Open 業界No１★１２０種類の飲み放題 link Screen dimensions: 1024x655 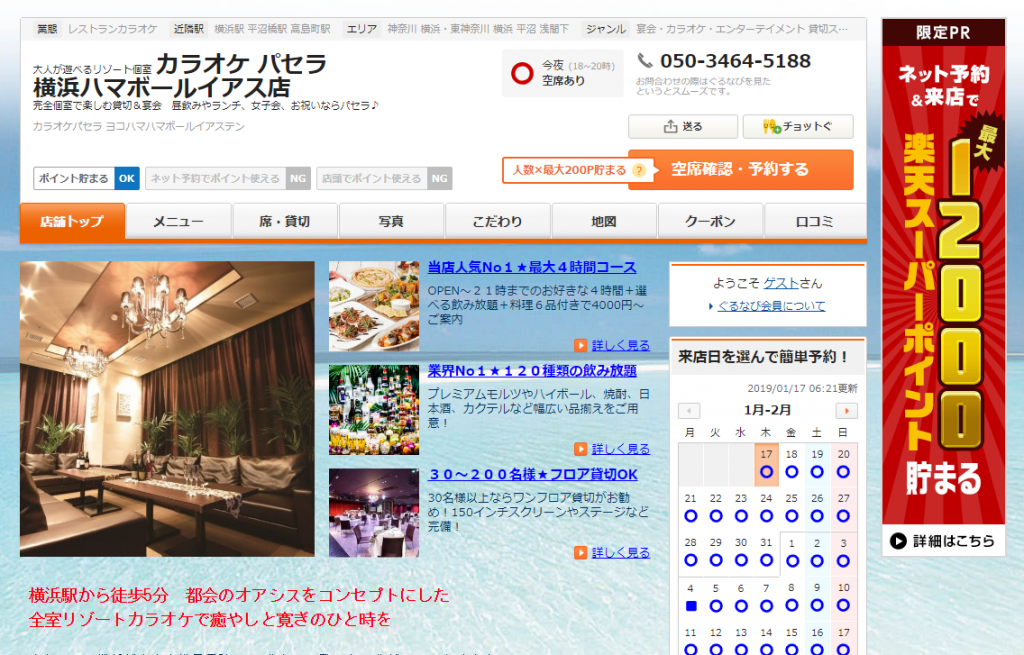click(531, 371)
